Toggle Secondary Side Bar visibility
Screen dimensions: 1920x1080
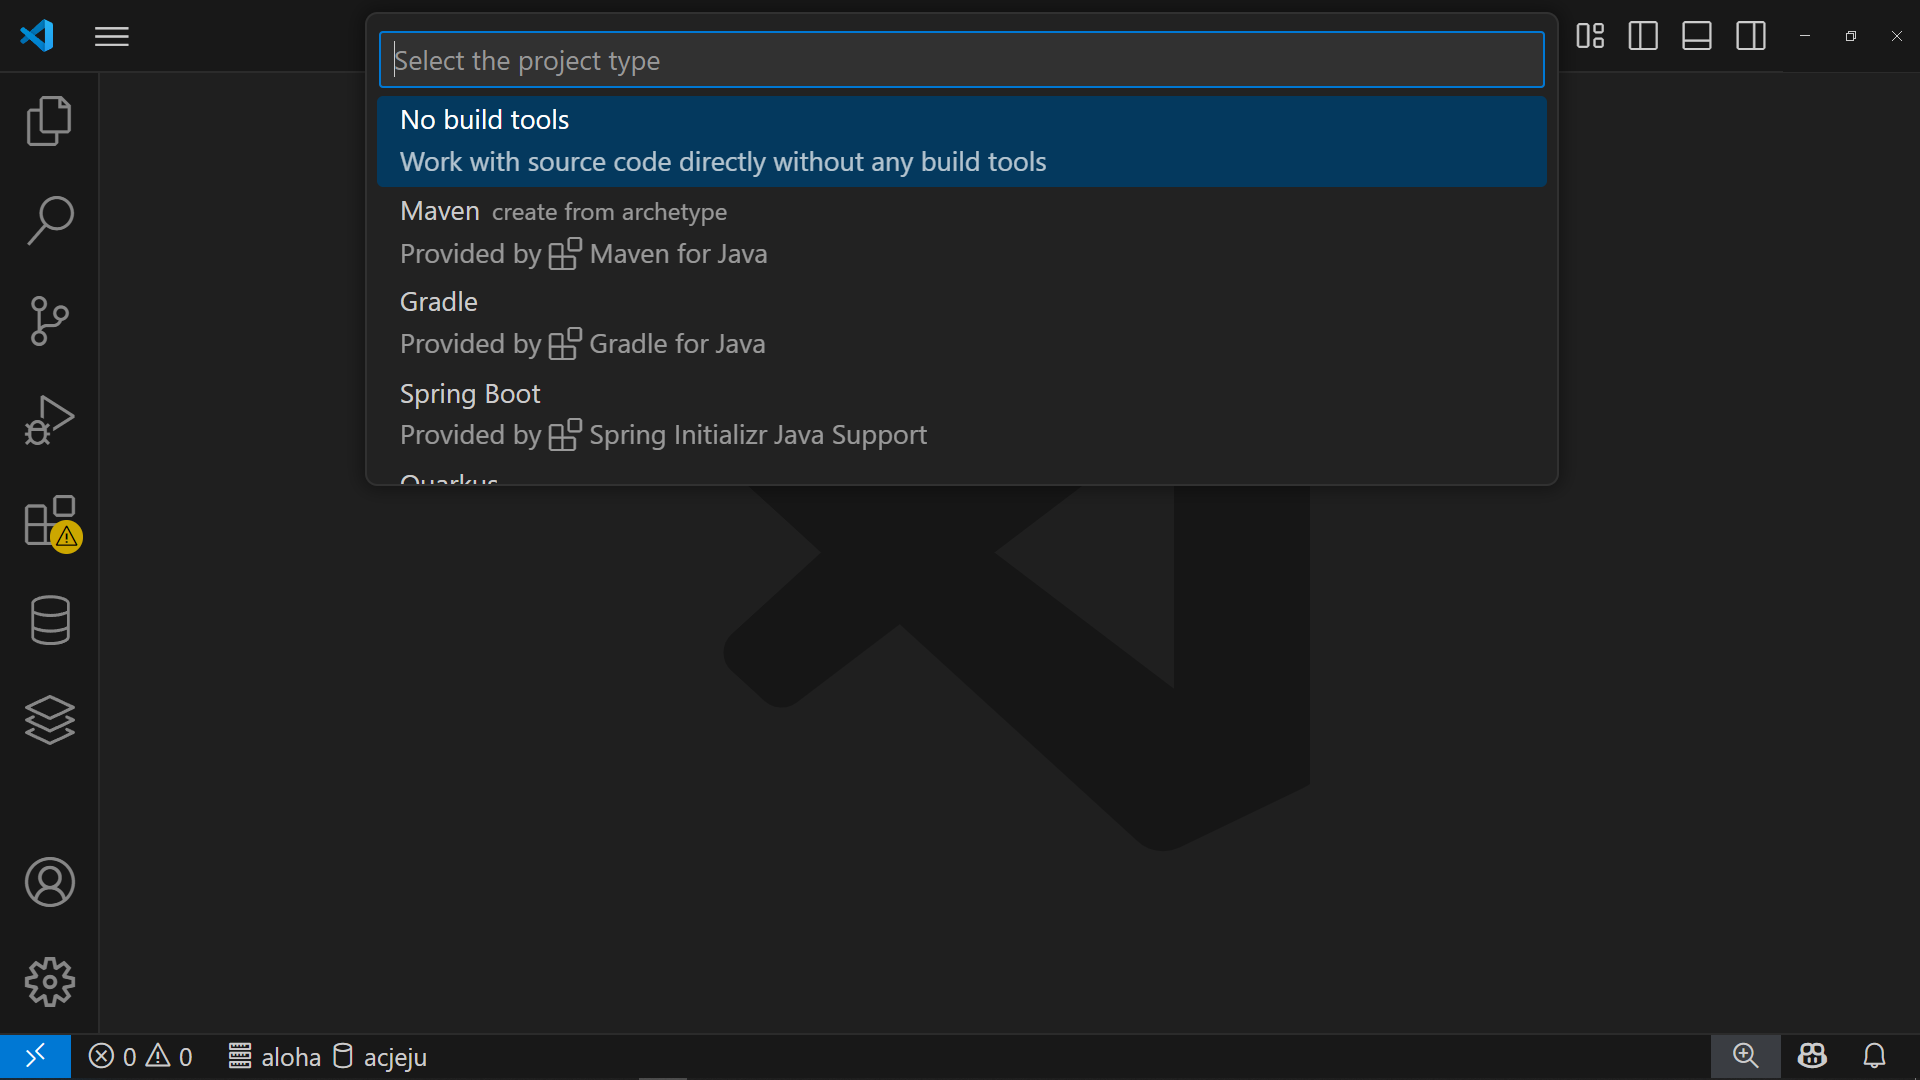coord(1751,36)
